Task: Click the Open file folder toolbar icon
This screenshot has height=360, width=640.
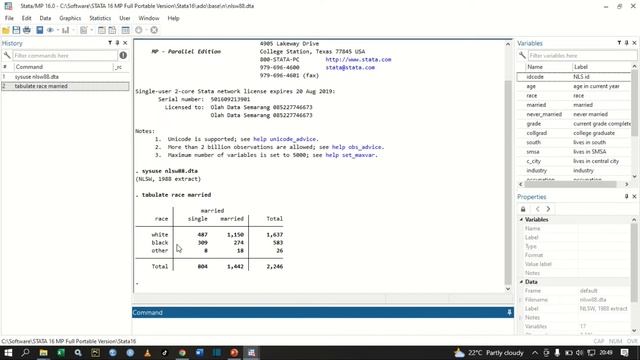Action: [6, 30]
